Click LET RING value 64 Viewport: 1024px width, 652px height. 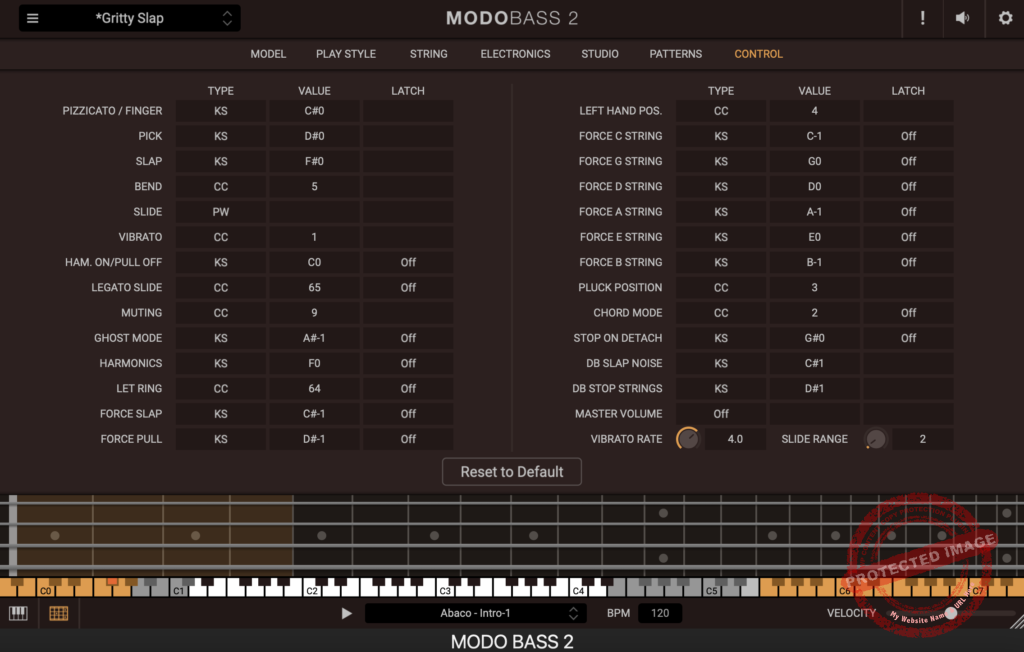click(314, 389)
